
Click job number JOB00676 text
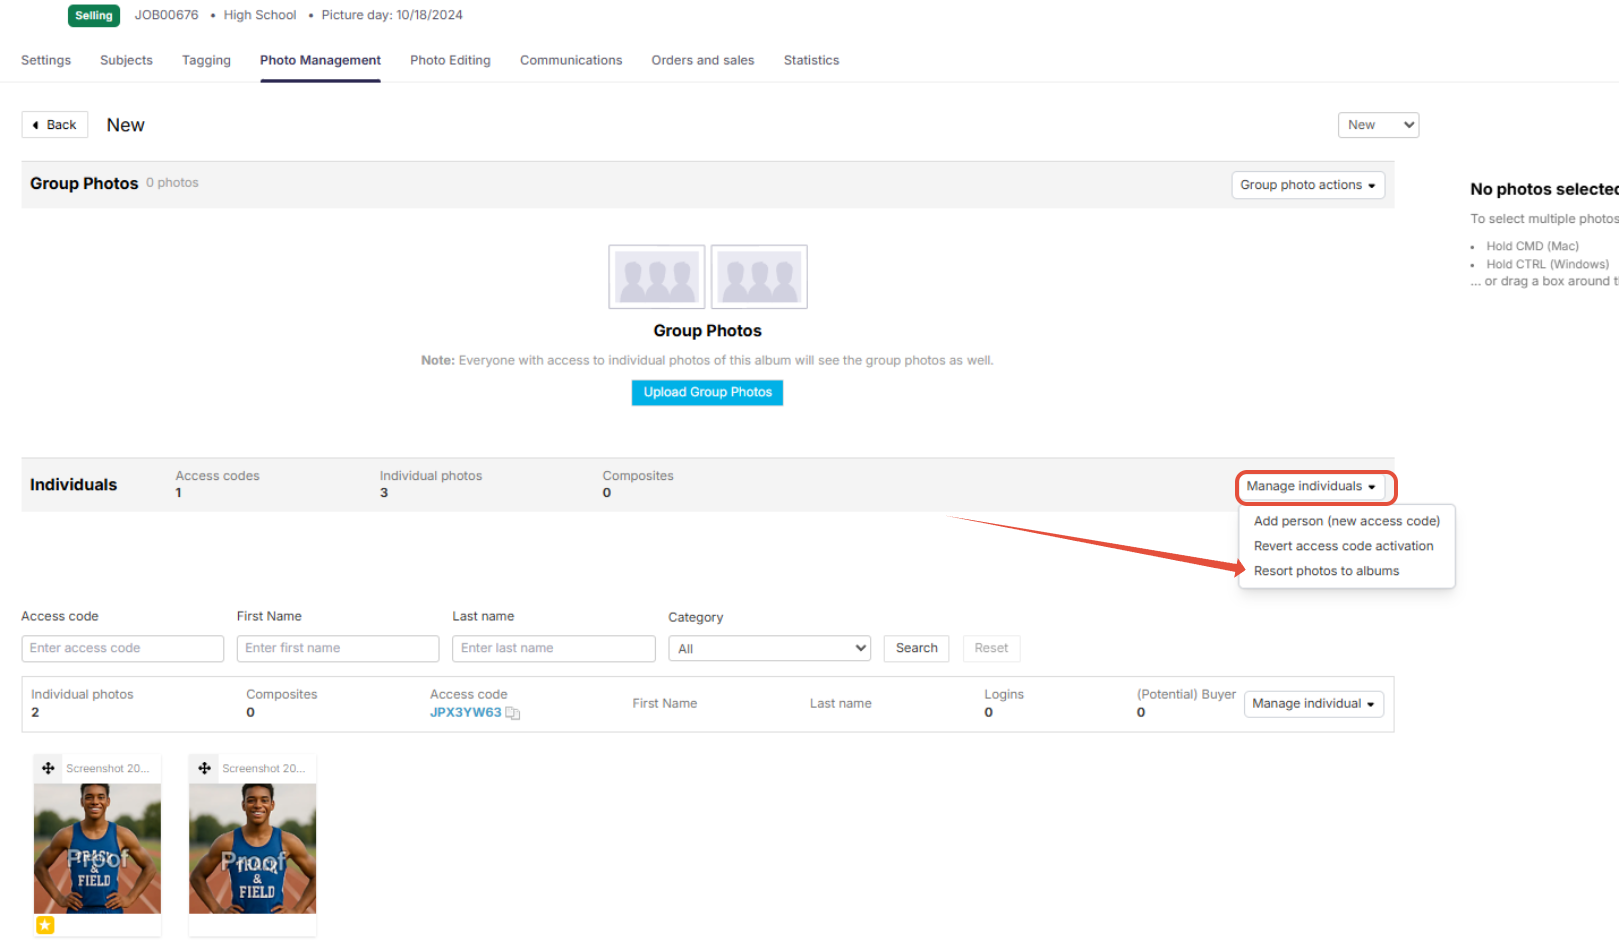pyautogui.click(x=167, y=15)
